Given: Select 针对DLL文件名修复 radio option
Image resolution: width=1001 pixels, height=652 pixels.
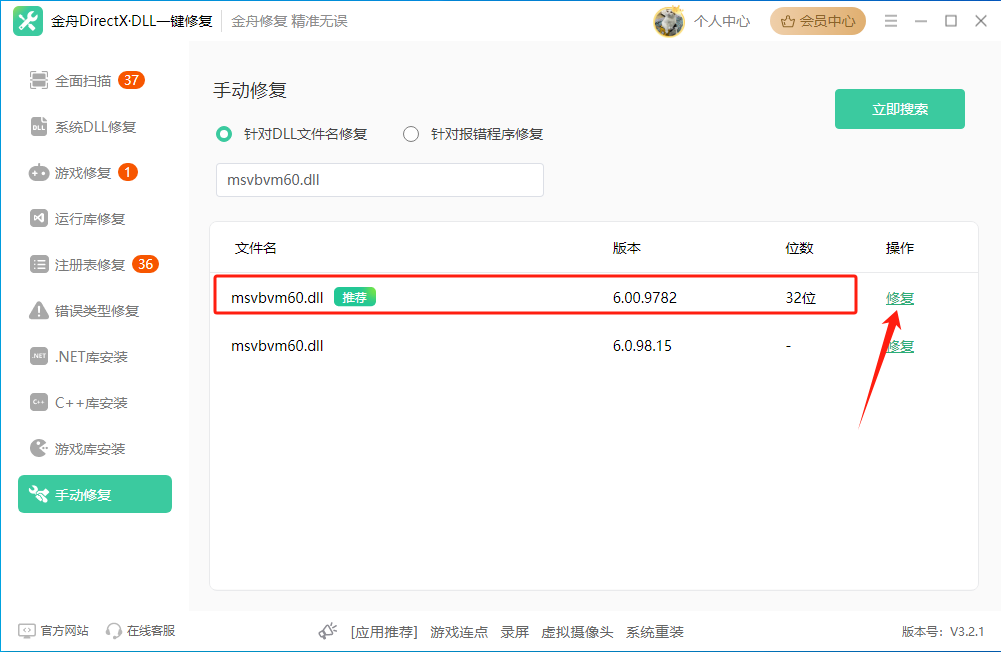Looking at the screenshot, I should click(x=223, y=134).
